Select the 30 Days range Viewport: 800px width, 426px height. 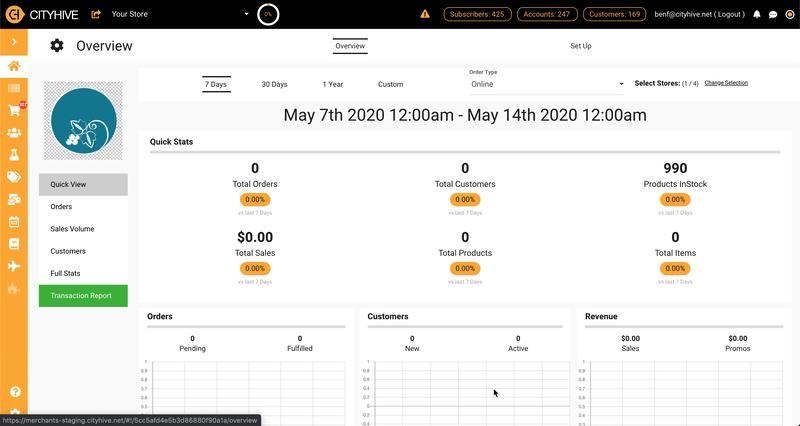pyautogui.click(x=274, y=84)
